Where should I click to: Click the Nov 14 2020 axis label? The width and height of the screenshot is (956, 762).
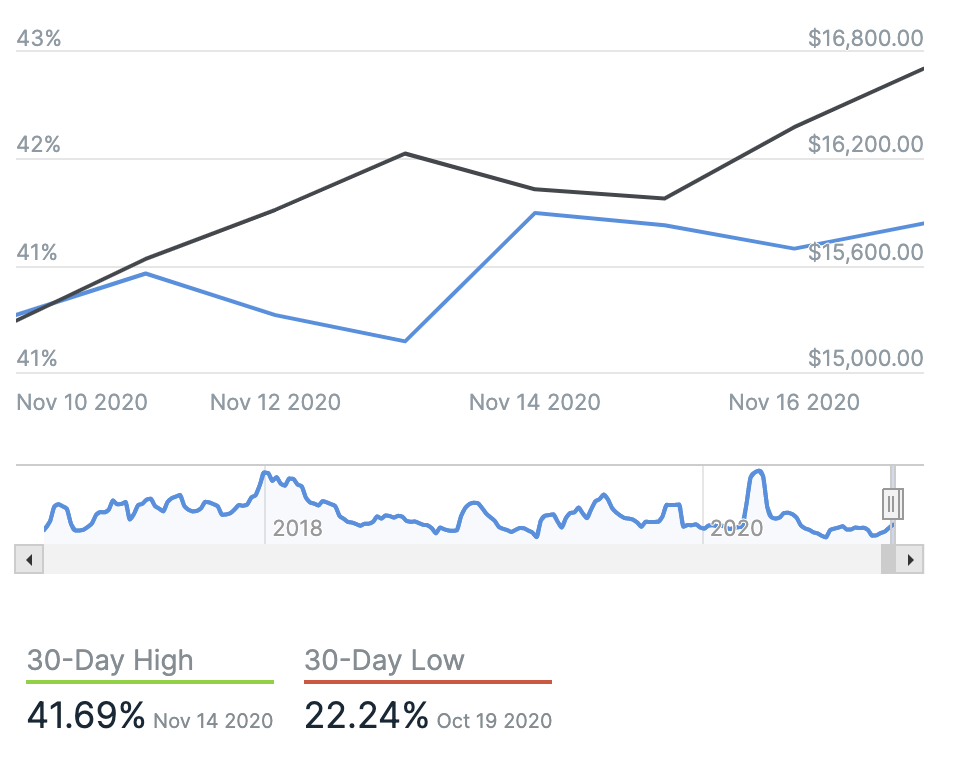pyautogui.click(x=535, y=402)
